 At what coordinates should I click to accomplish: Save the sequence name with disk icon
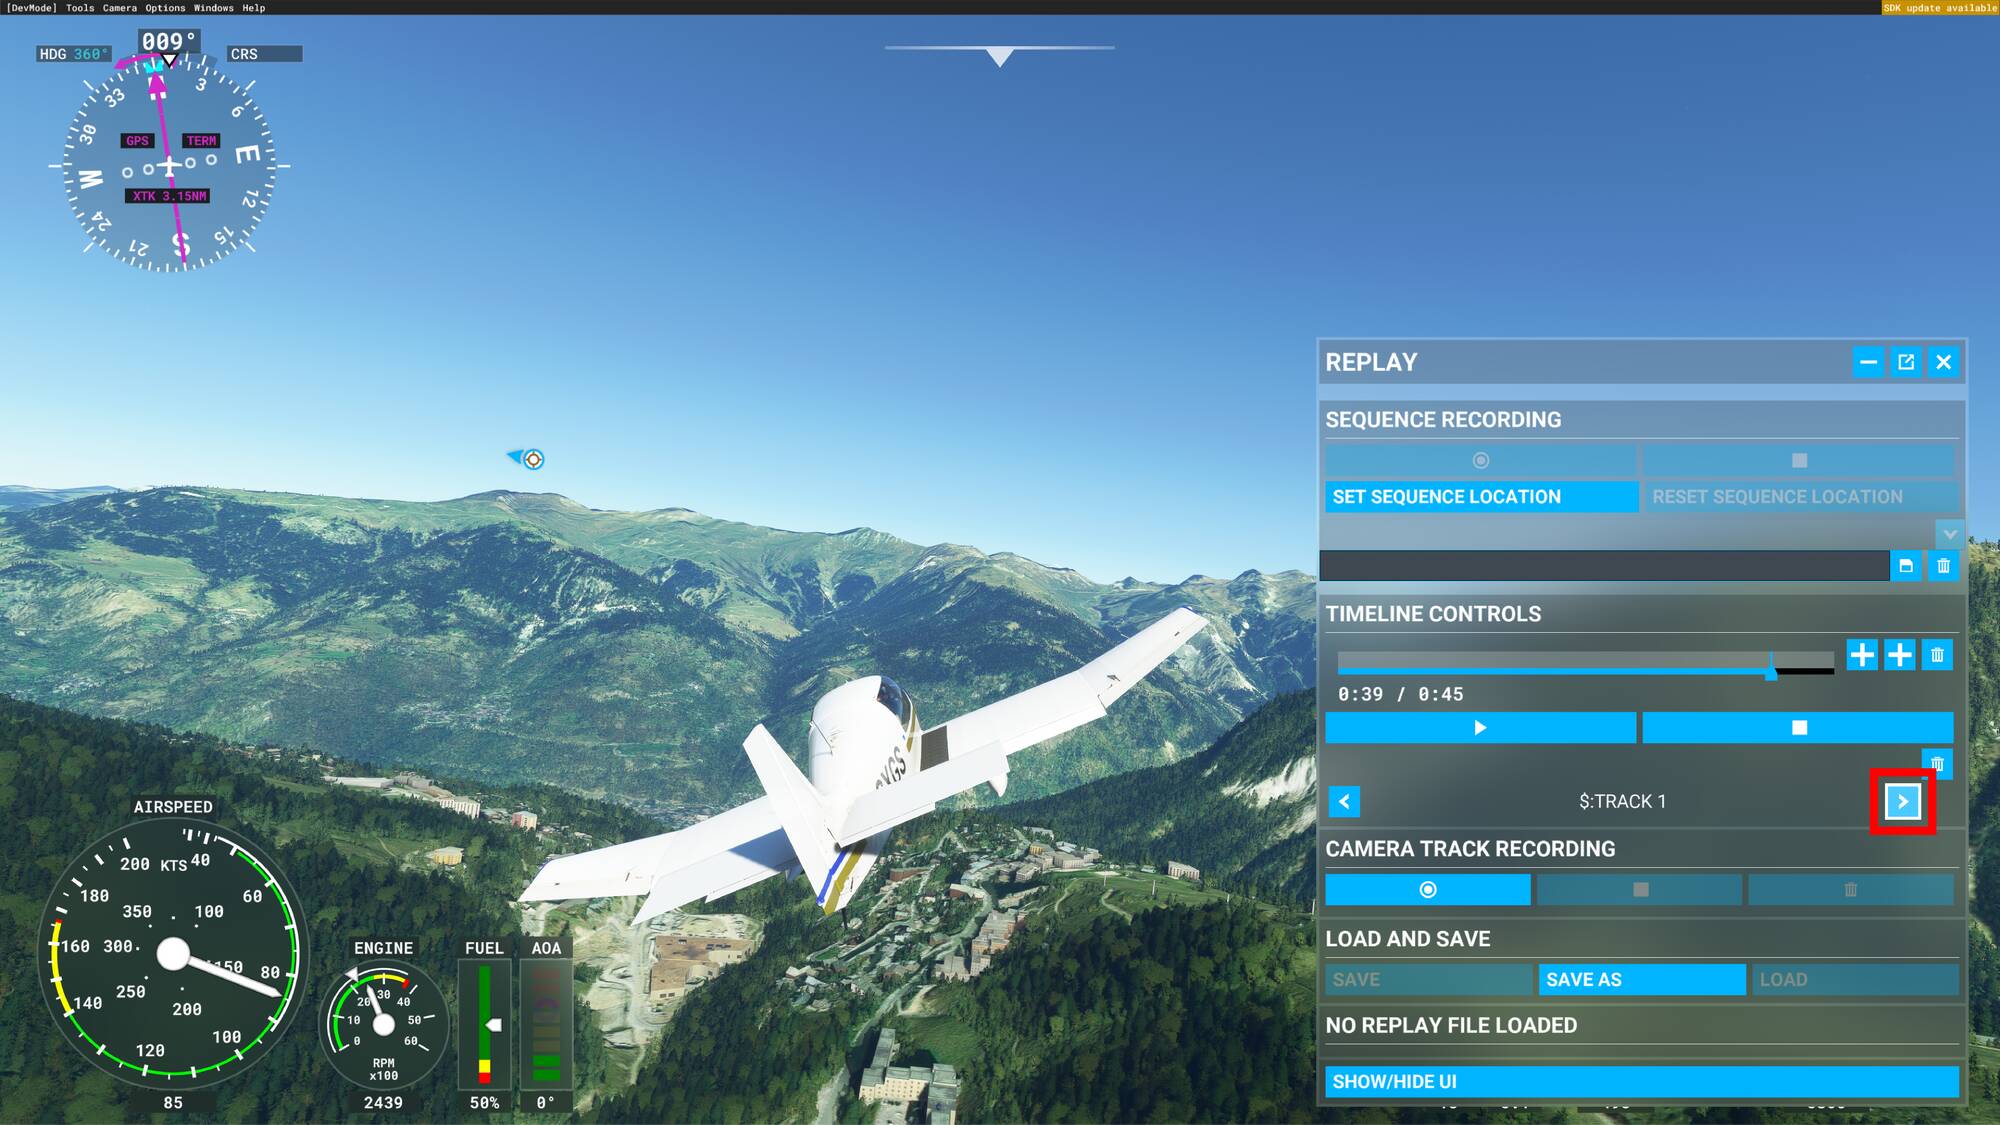(1905, 566)
